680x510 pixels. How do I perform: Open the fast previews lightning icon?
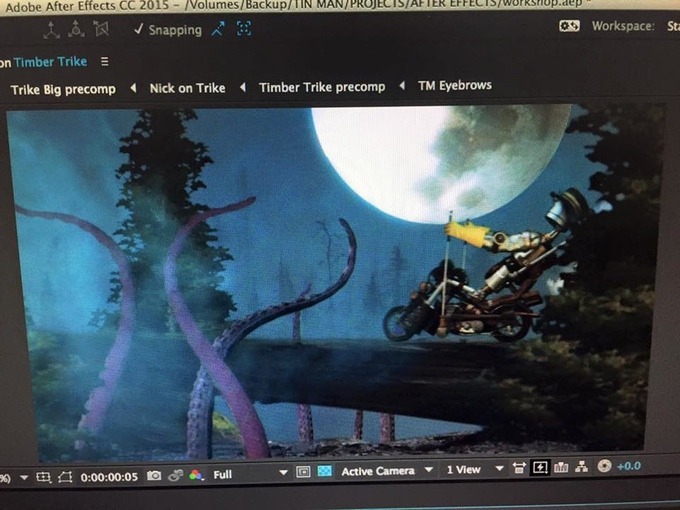539,468
